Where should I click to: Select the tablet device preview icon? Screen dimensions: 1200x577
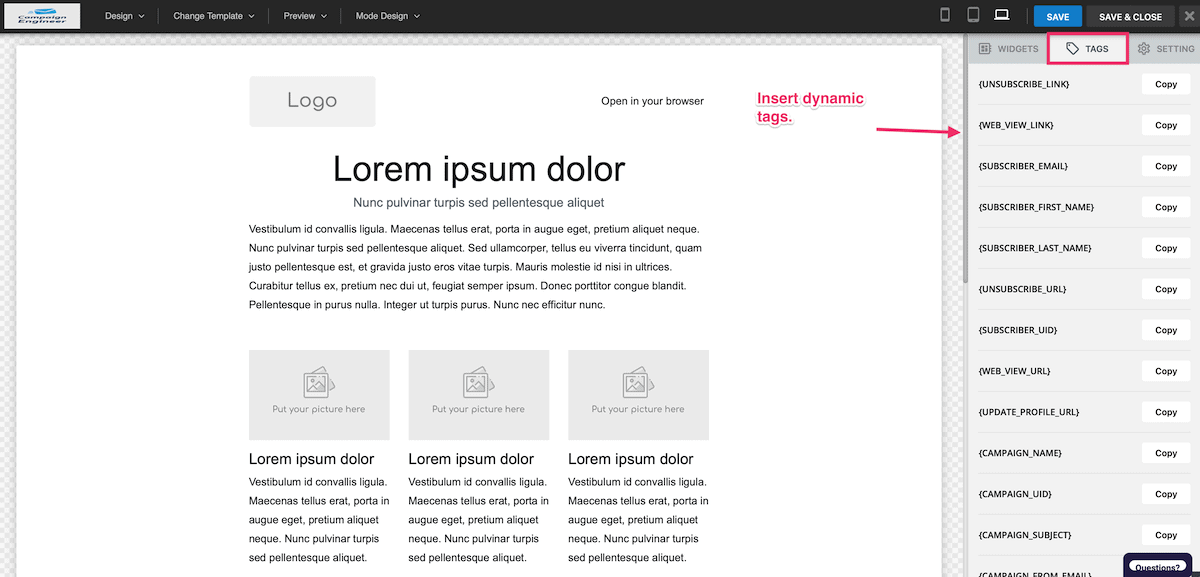(x=973, y=15)
